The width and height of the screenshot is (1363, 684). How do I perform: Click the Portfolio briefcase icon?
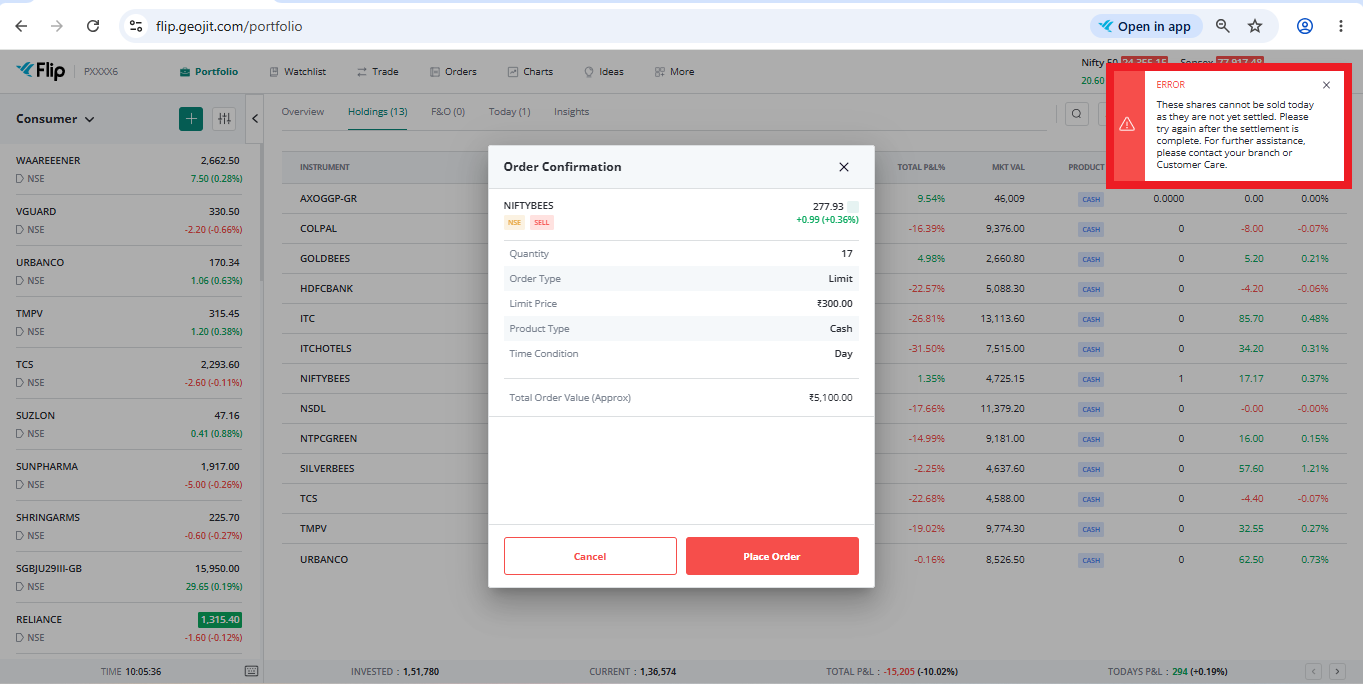[185, 72]
